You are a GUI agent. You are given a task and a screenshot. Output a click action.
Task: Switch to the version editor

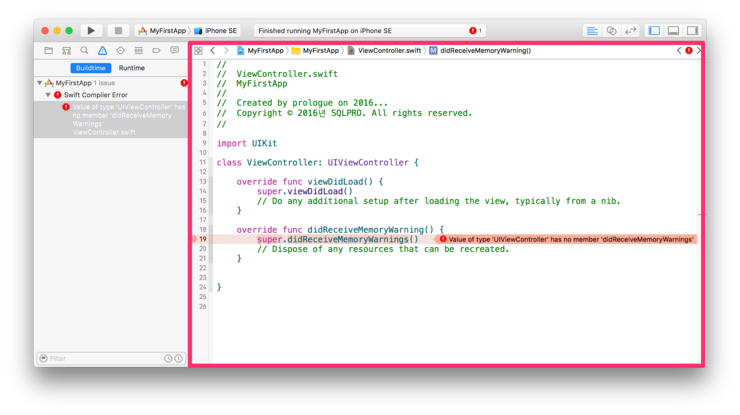(x=631, y=31)
